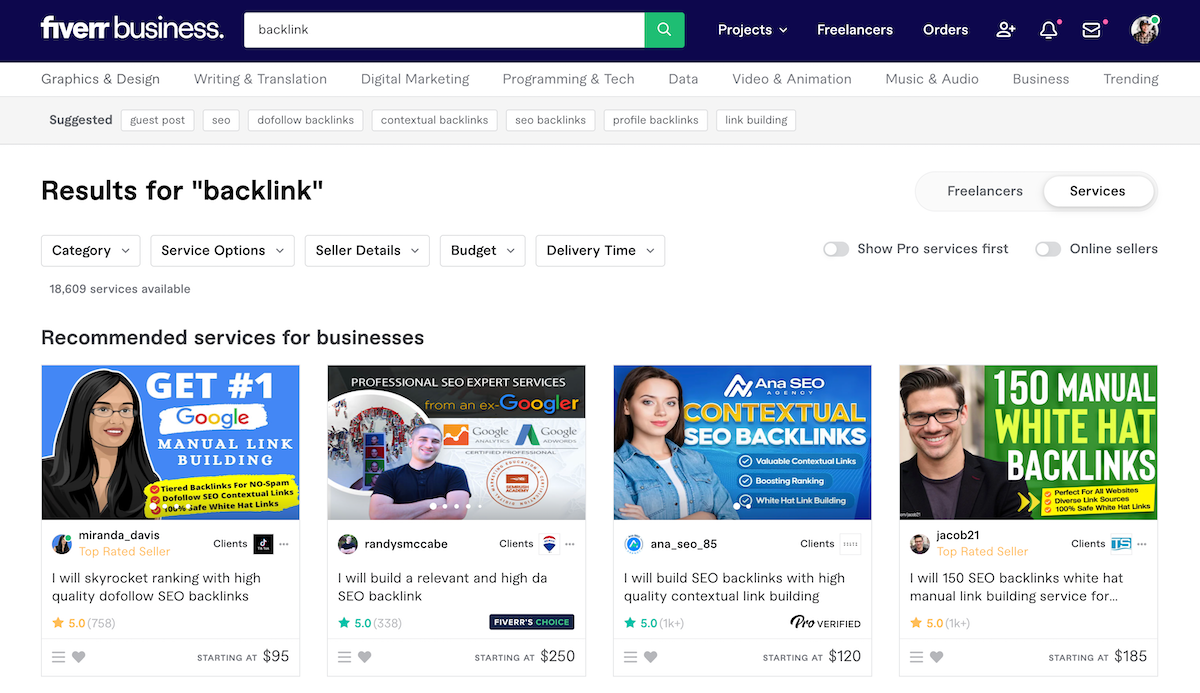Favorite the ana_seo_85 service with the heart
Screen dimensions: 1200x693
651,657
